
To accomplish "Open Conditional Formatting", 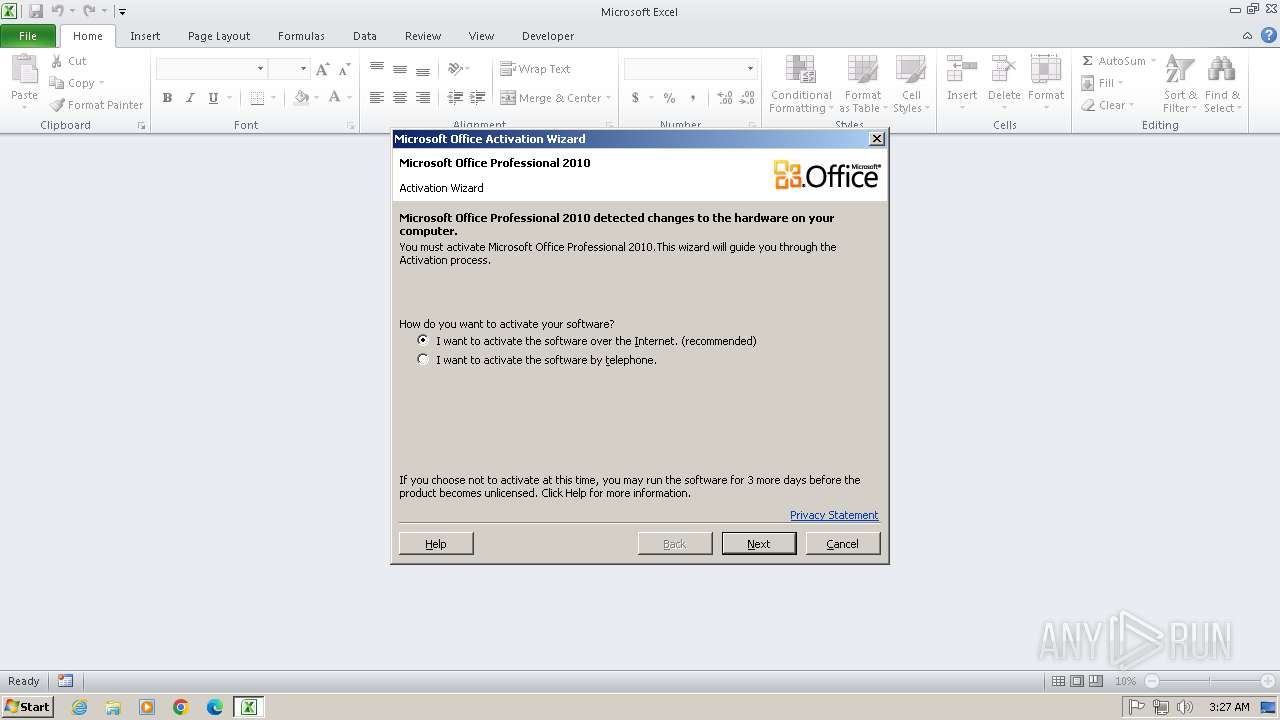I will [x=801, y=84].
